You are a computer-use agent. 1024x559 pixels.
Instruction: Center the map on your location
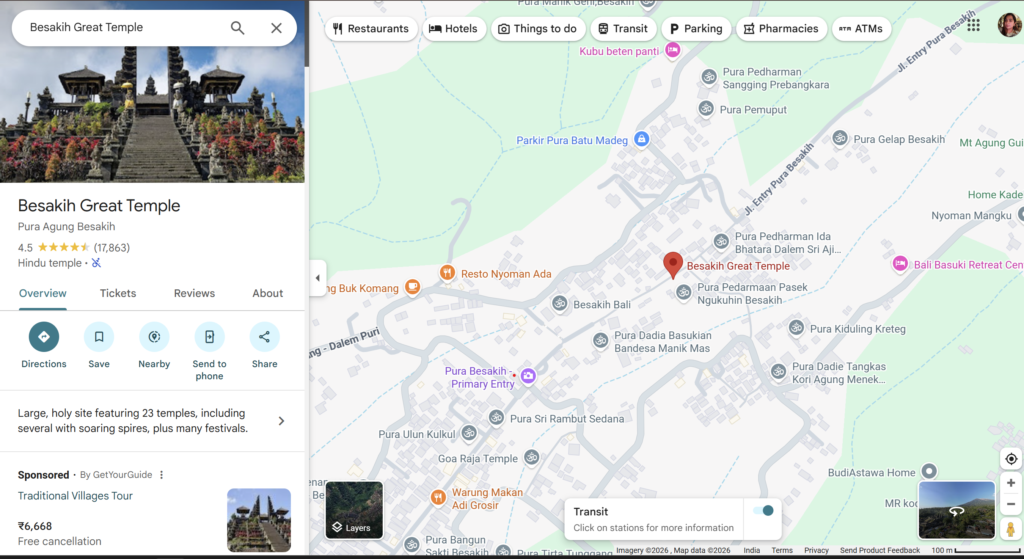1011,459
